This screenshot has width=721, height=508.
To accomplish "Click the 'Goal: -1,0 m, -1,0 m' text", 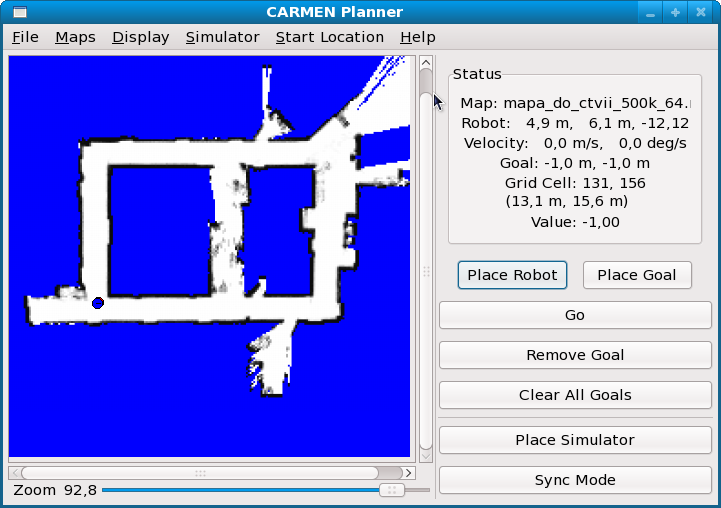I will [x=575, y=163].
